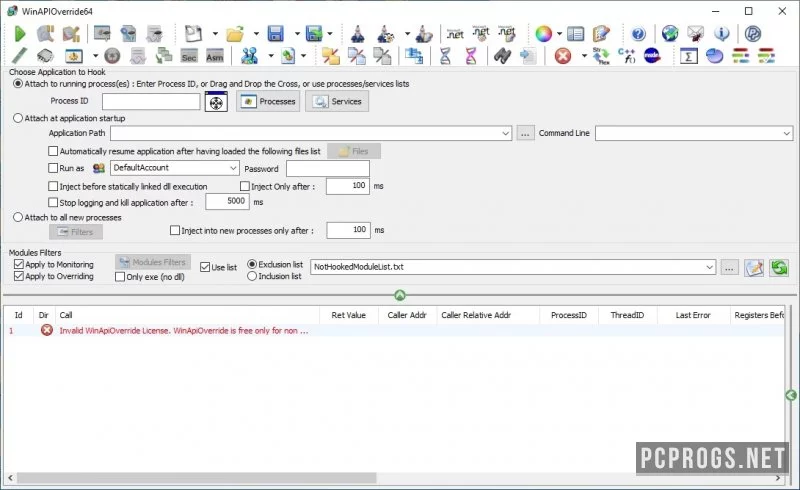Open the Command Line dropdown

point(786,133)
